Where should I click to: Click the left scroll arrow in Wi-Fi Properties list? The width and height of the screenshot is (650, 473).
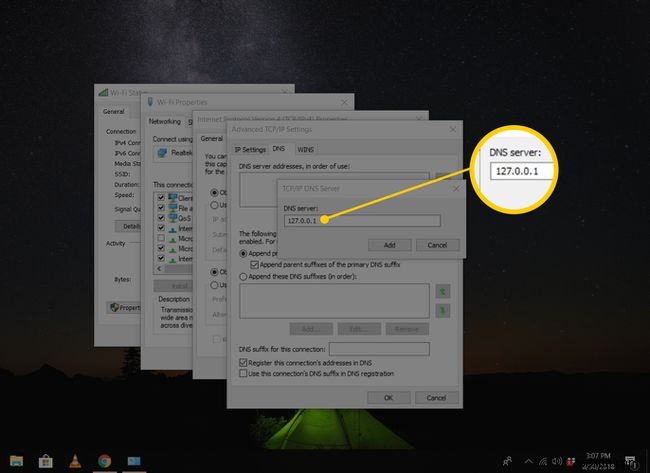158,269
